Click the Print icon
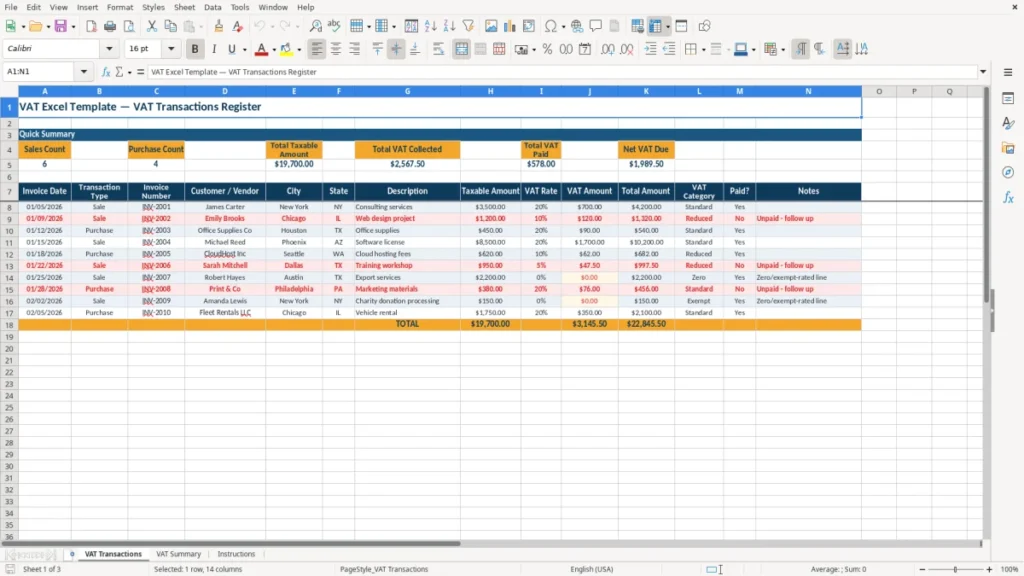Screen dimensions: 1024x576 [x=110, y=26]
